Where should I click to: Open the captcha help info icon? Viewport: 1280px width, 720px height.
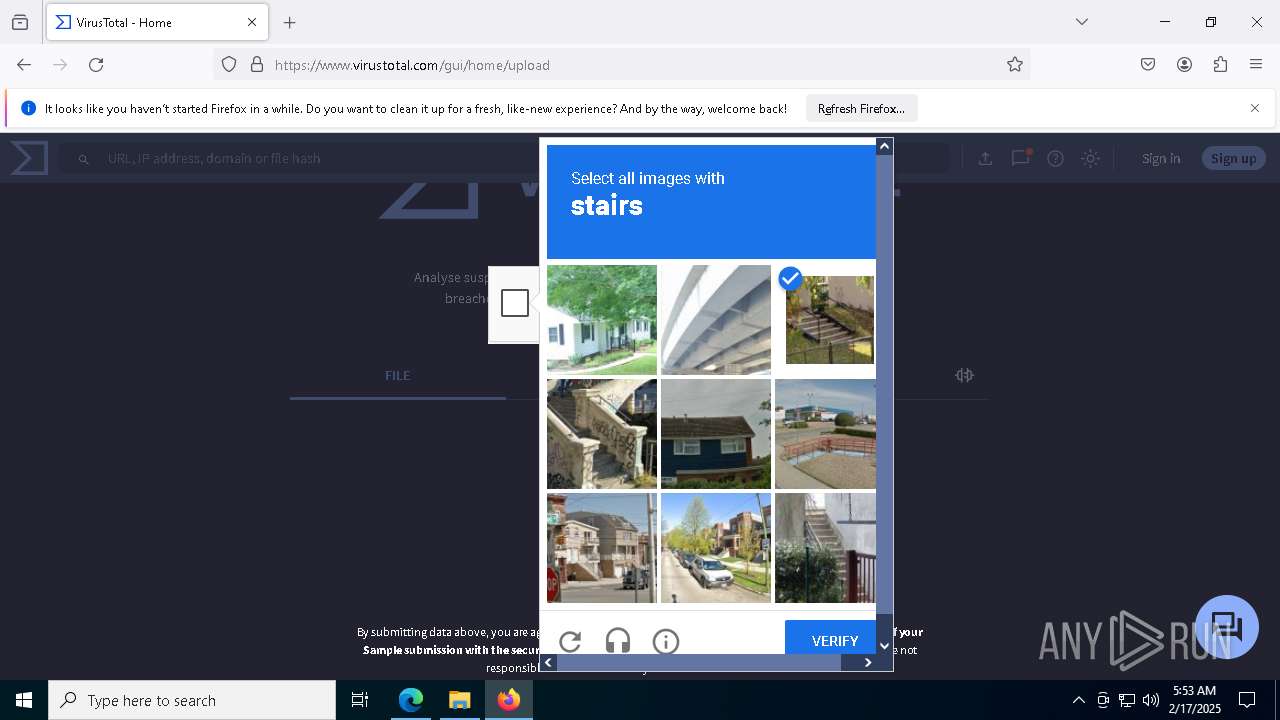coord(666,642)
